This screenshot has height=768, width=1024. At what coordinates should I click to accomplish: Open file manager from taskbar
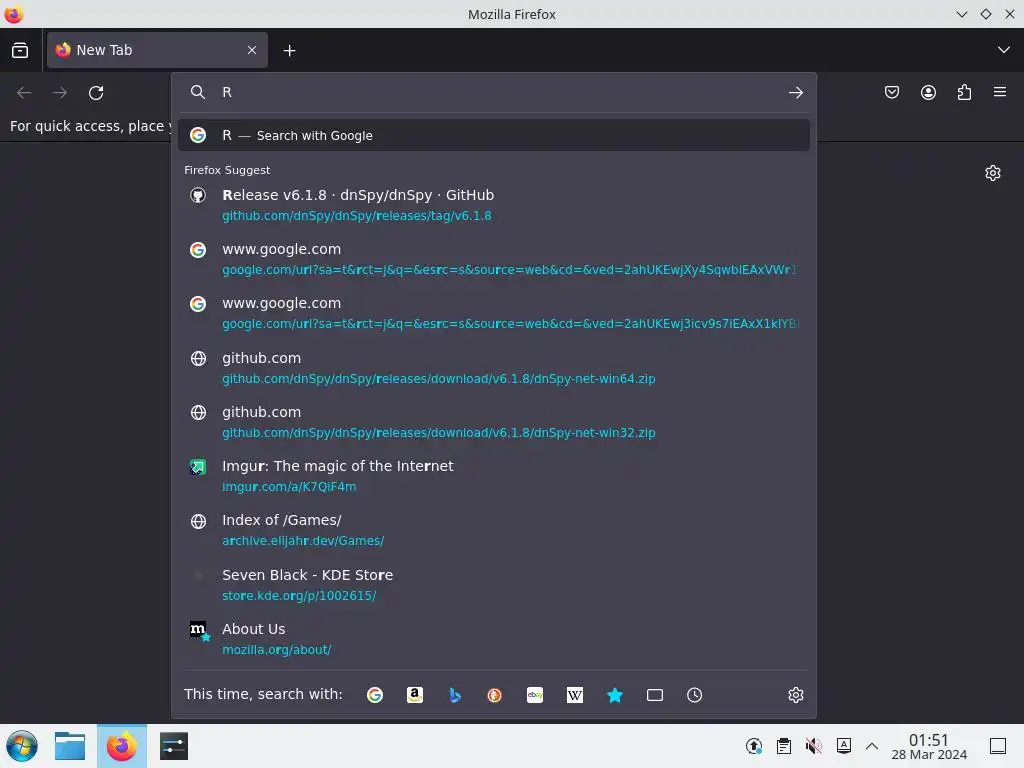70,746
